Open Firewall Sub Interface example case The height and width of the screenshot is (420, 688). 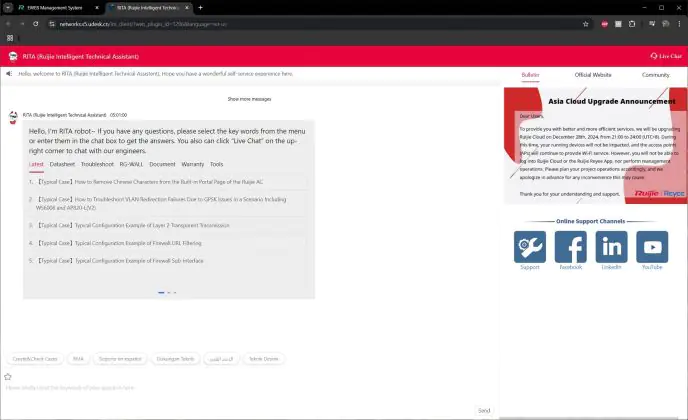coord(119,260)
